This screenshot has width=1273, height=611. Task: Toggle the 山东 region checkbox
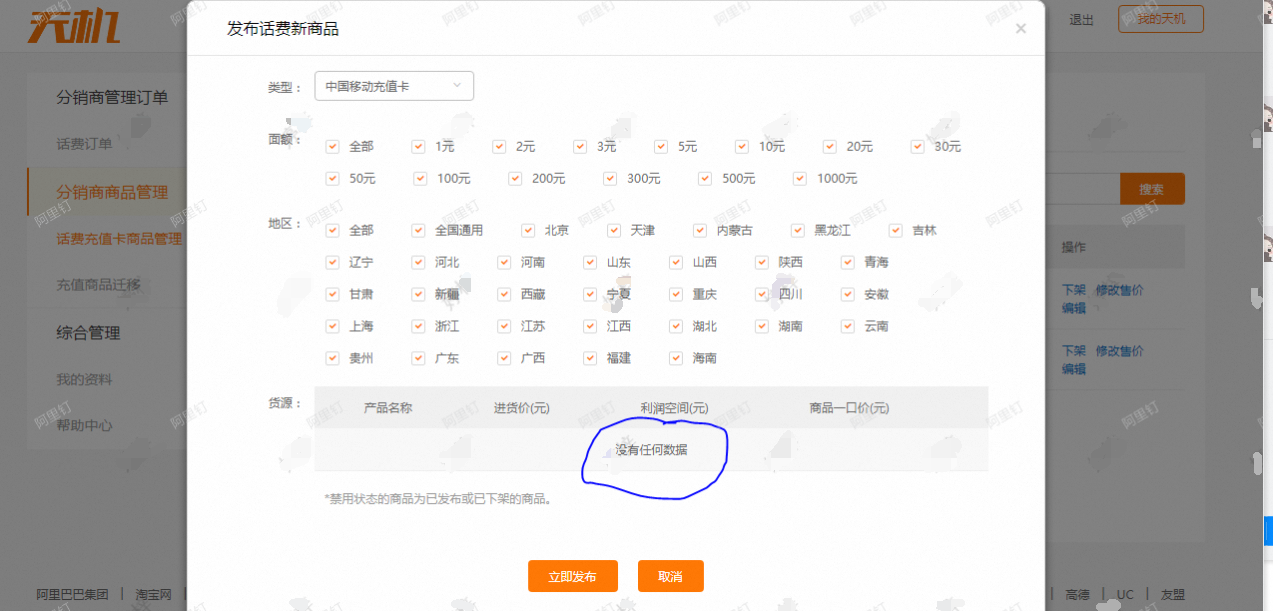590,262
